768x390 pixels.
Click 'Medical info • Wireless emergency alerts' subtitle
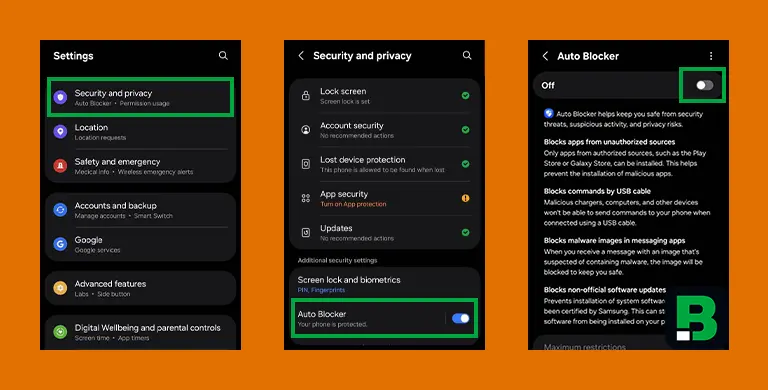(134, 172)
